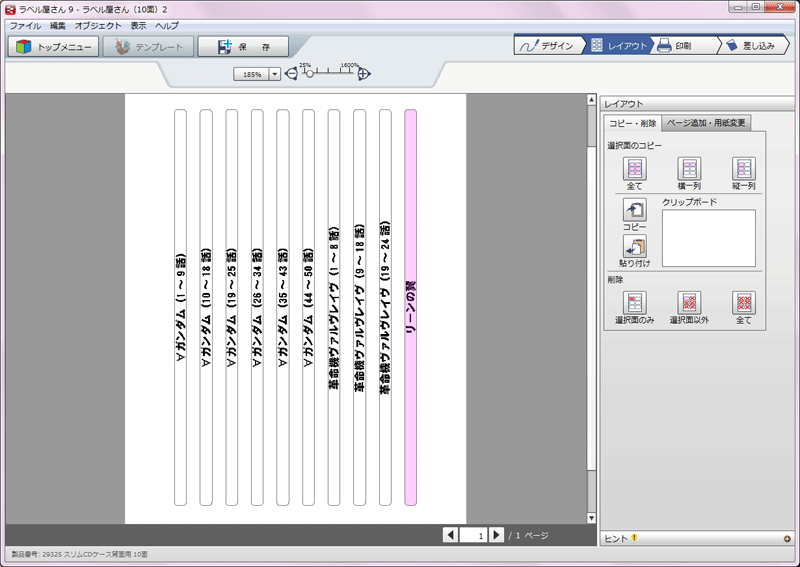Select the ∀ガンダム (26～34話) label
Screen dimensions: 800x567
(x=257, y=307)
